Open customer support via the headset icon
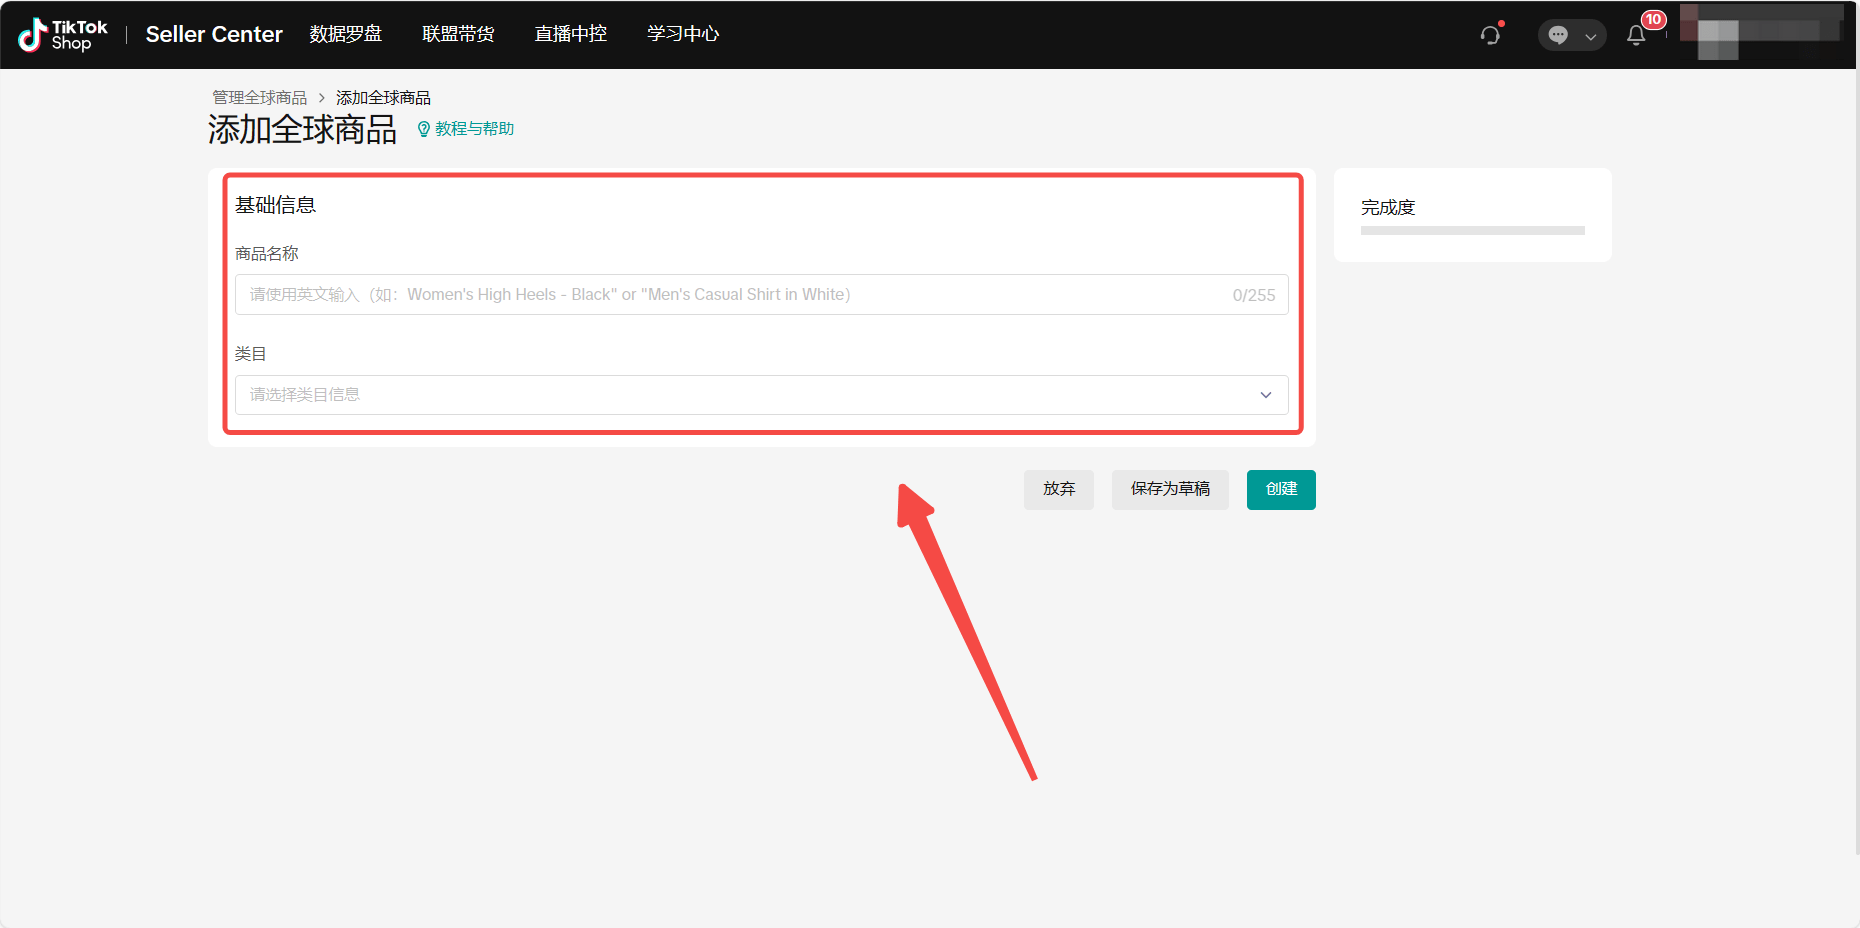1860x928 pixels. [1490, 35]
